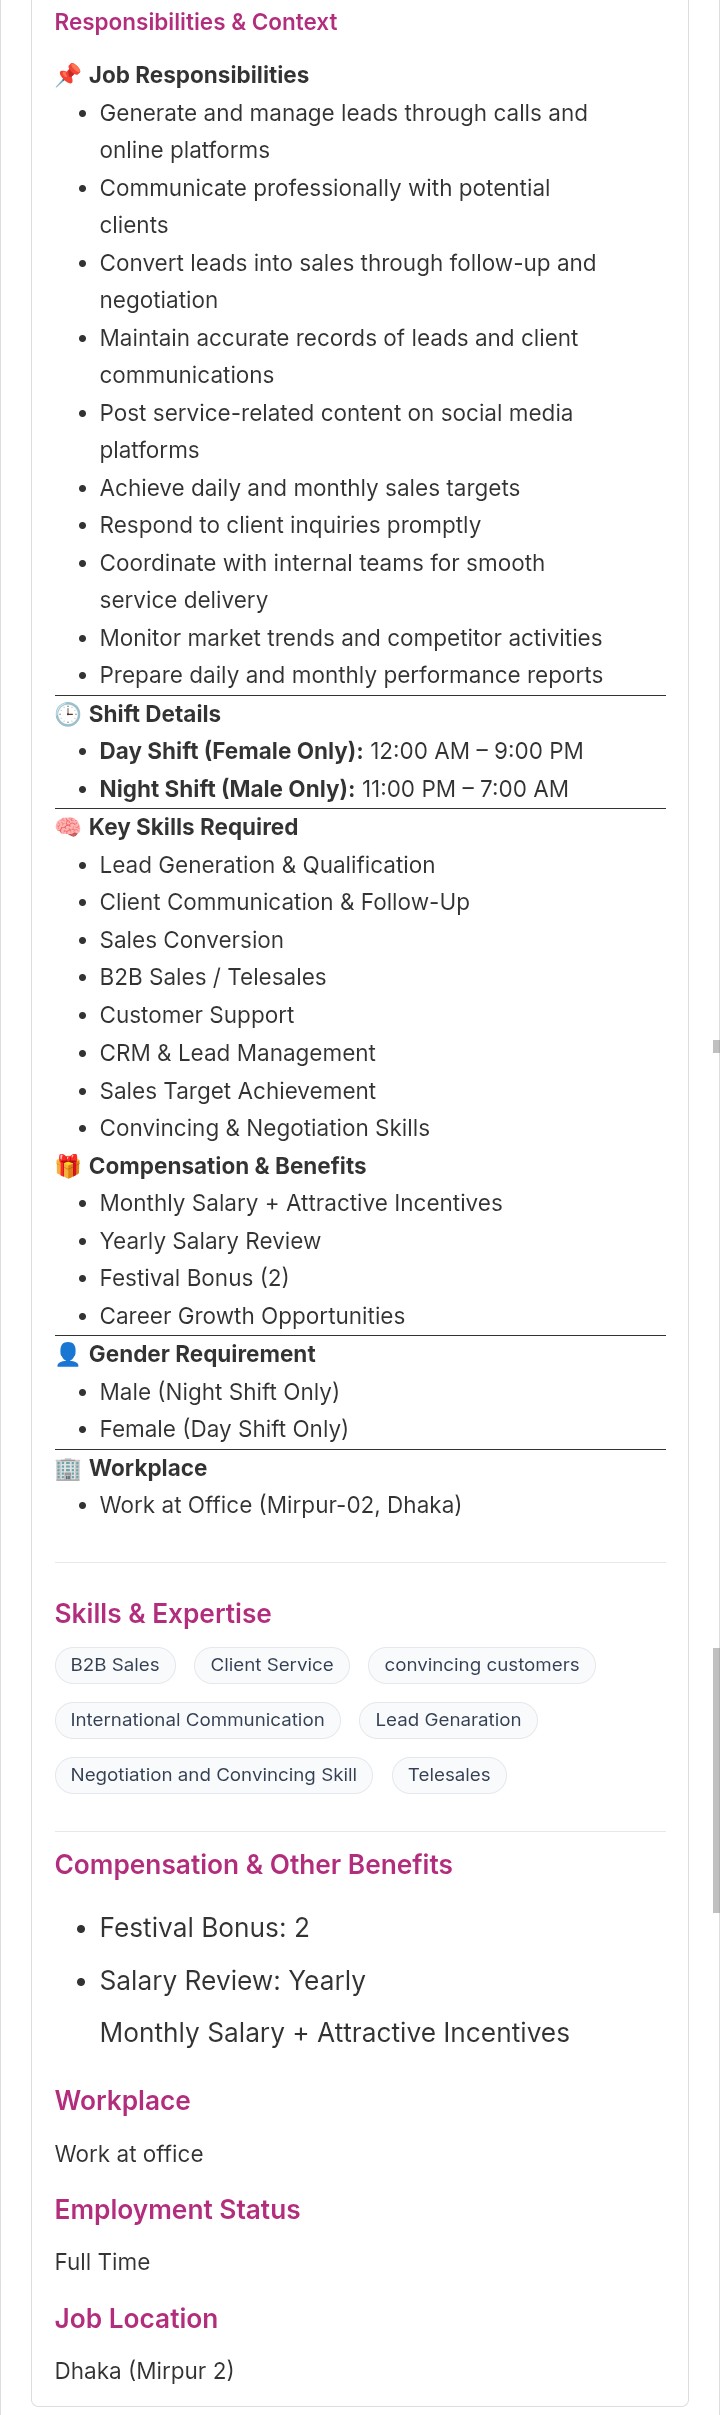This screenshot has height=2415, width=720.
Task: Click the Job Location heading
Action: (136, 2319)
